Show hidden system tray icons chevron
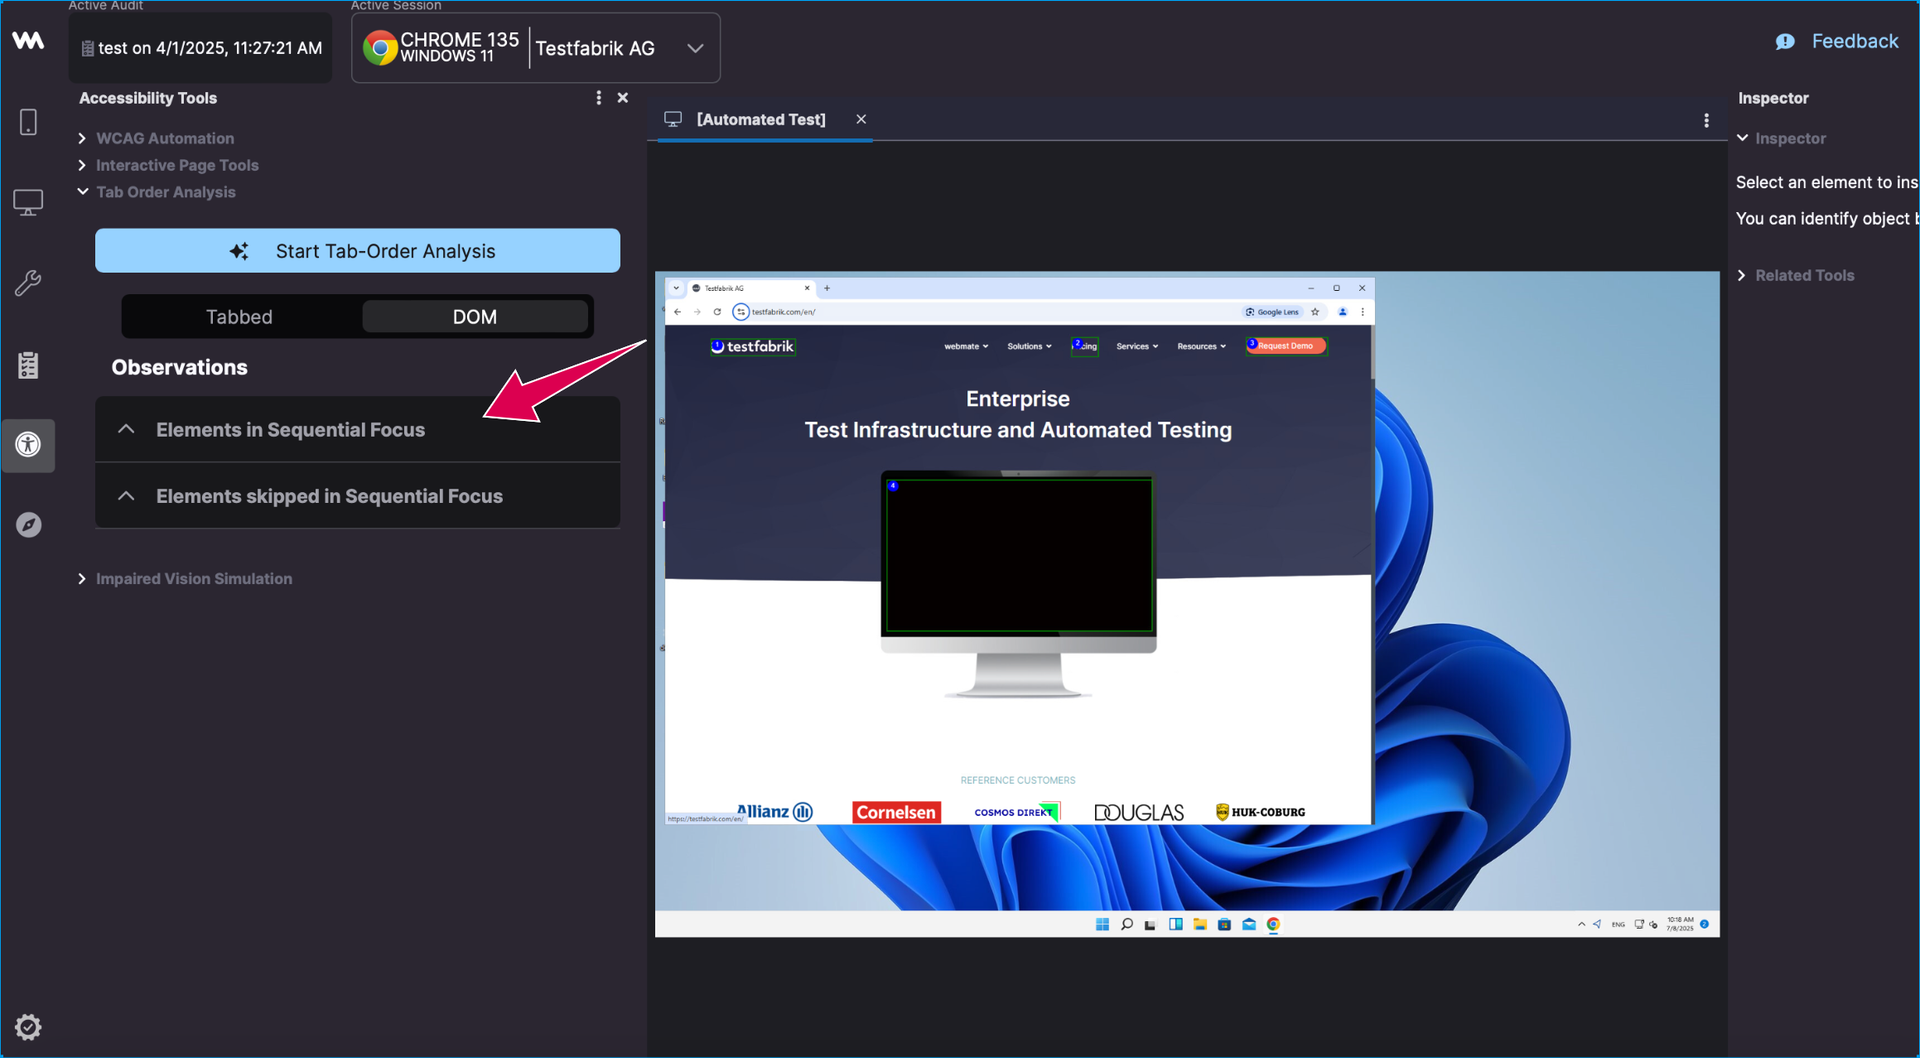Viewport: 1920px width, 1058px height. pyautogui.click(x=1581, y=924)
